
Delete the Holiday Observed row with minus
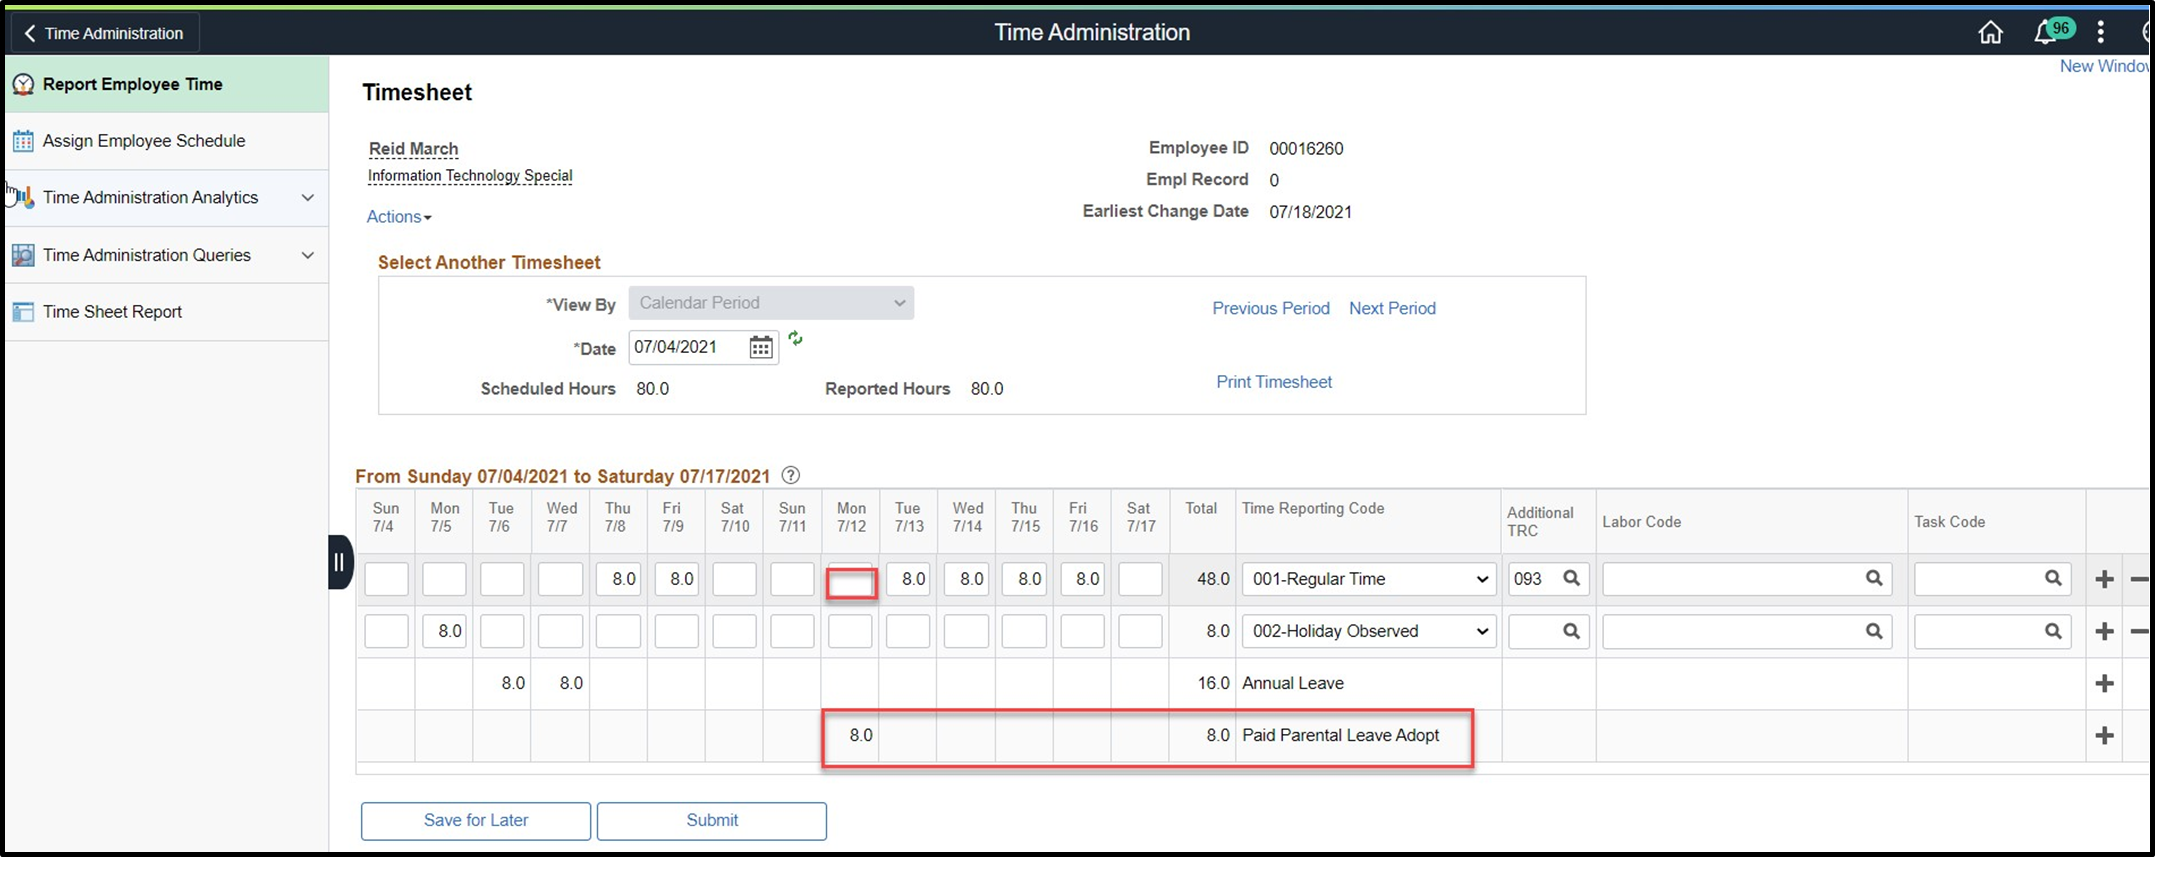click(2140, 631)
